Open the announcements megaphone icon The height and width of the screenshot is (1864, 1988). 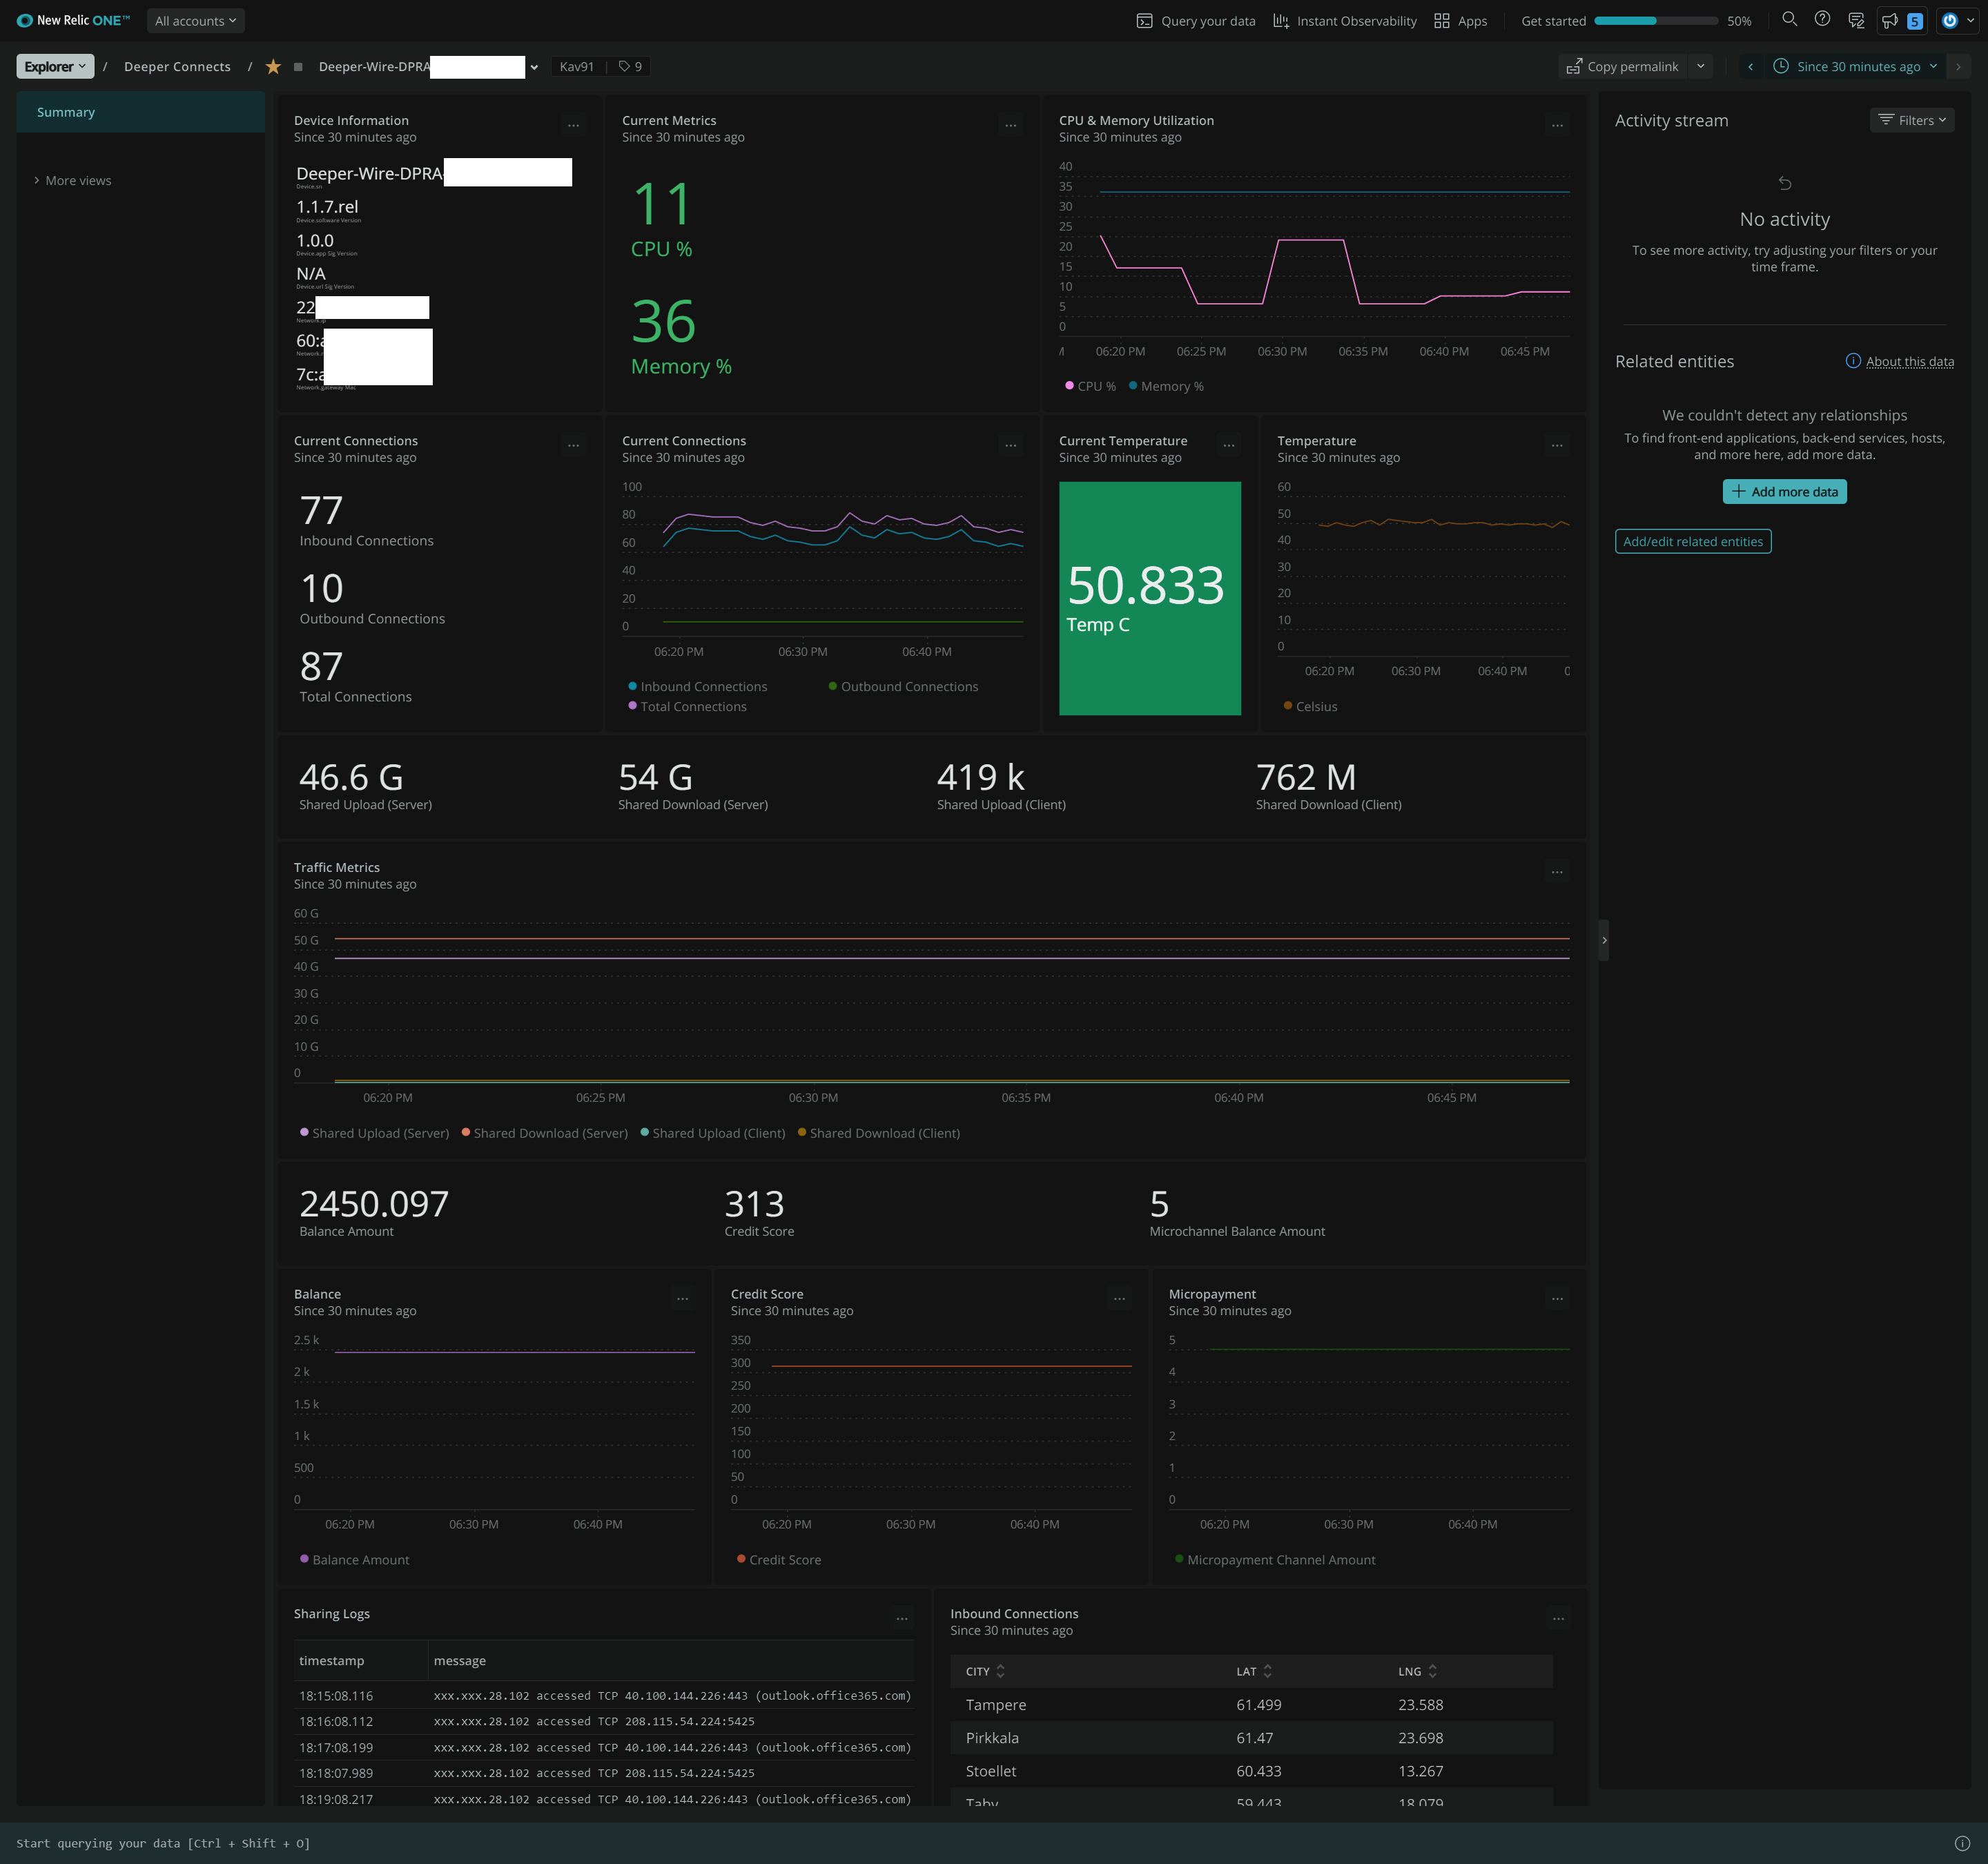point(1890,20)
